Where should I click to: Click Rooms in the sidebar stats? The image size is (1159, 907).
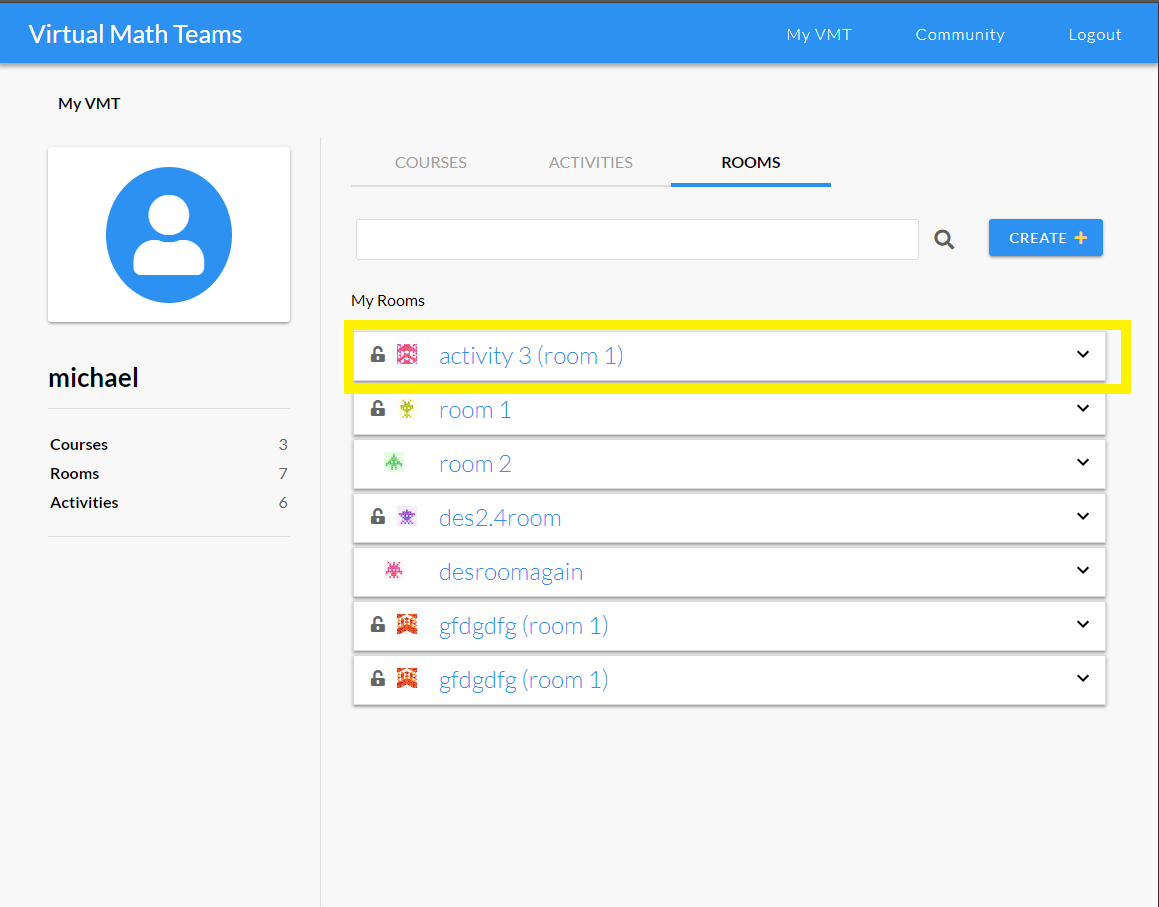[75, 473]
